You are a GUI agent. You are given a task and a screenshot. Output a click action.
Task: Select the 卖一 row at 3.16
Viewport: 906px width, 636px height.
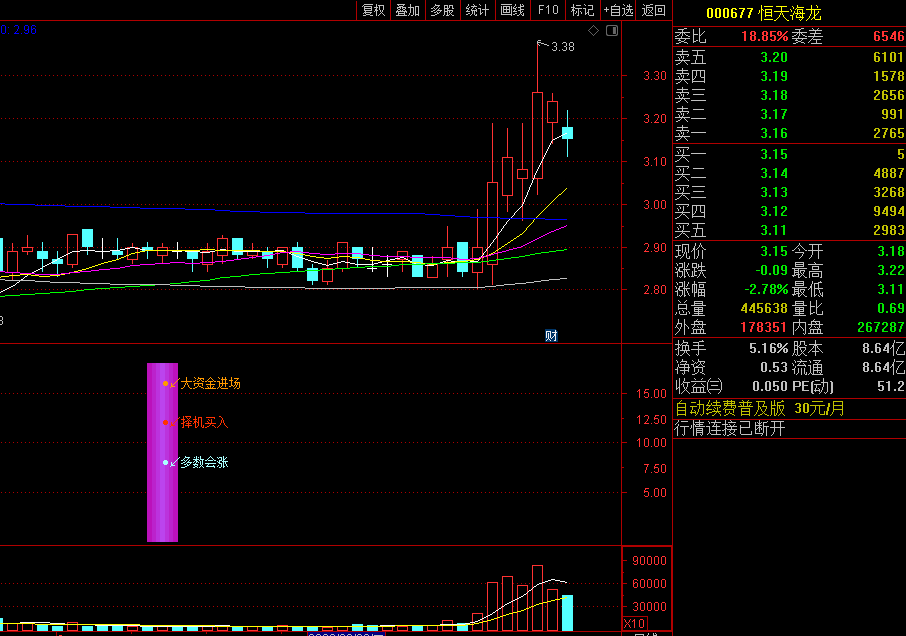[789, 133]
